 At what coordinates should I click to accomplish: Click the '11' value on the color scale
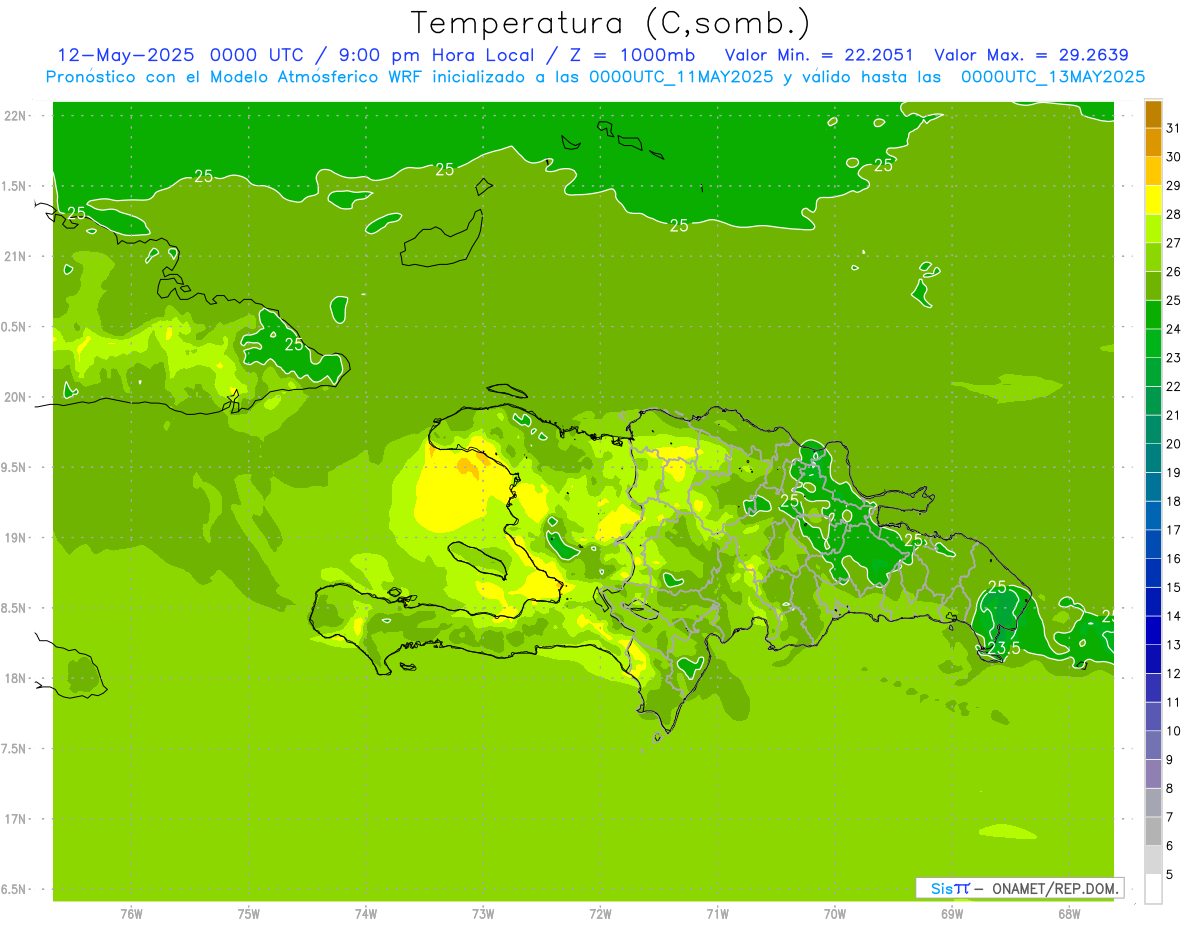point(1174,702)
